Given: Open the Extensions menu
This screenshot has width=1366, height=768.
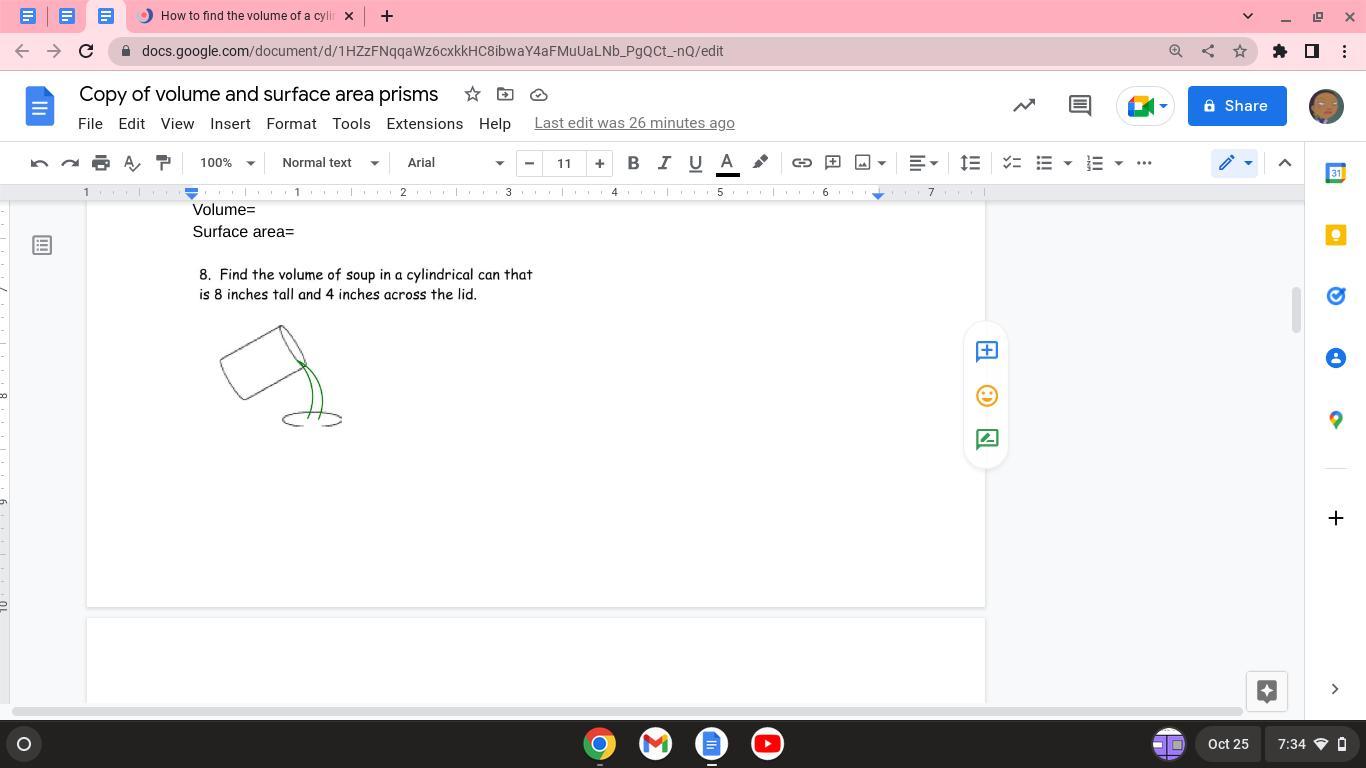Looking at the screenshot, I should click(424, 124).
